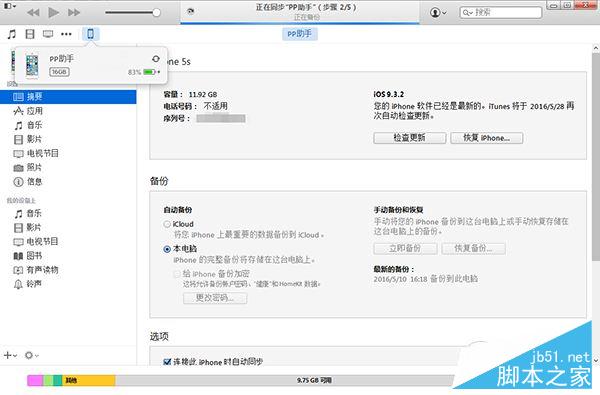
Task: Open the account user icon dropdown
Action: tap(438, 13)
